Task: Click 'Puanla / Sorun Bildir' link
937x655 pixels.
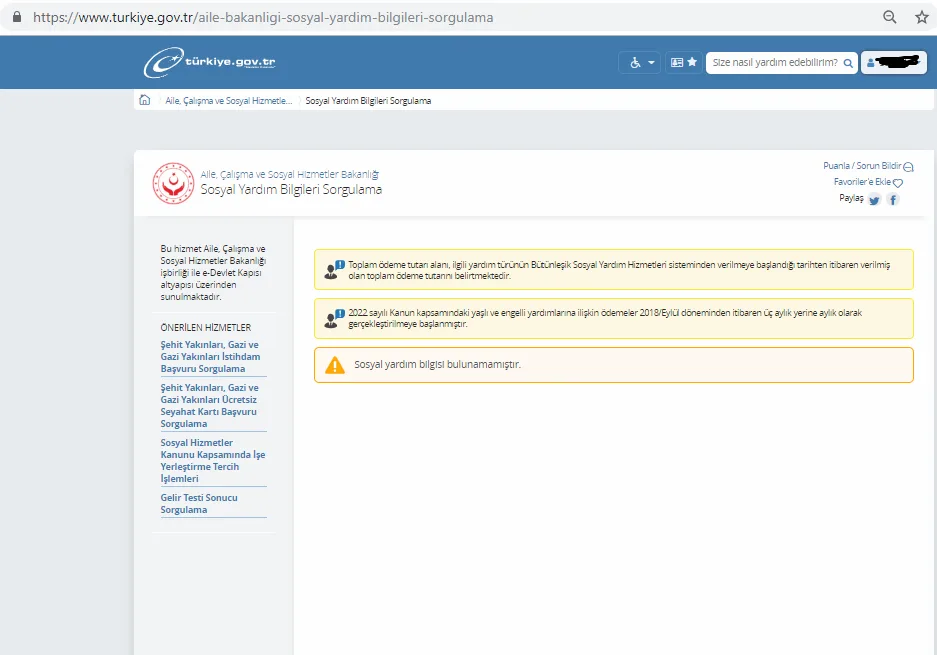Action: pyautogui.click(x=868, y=166)
